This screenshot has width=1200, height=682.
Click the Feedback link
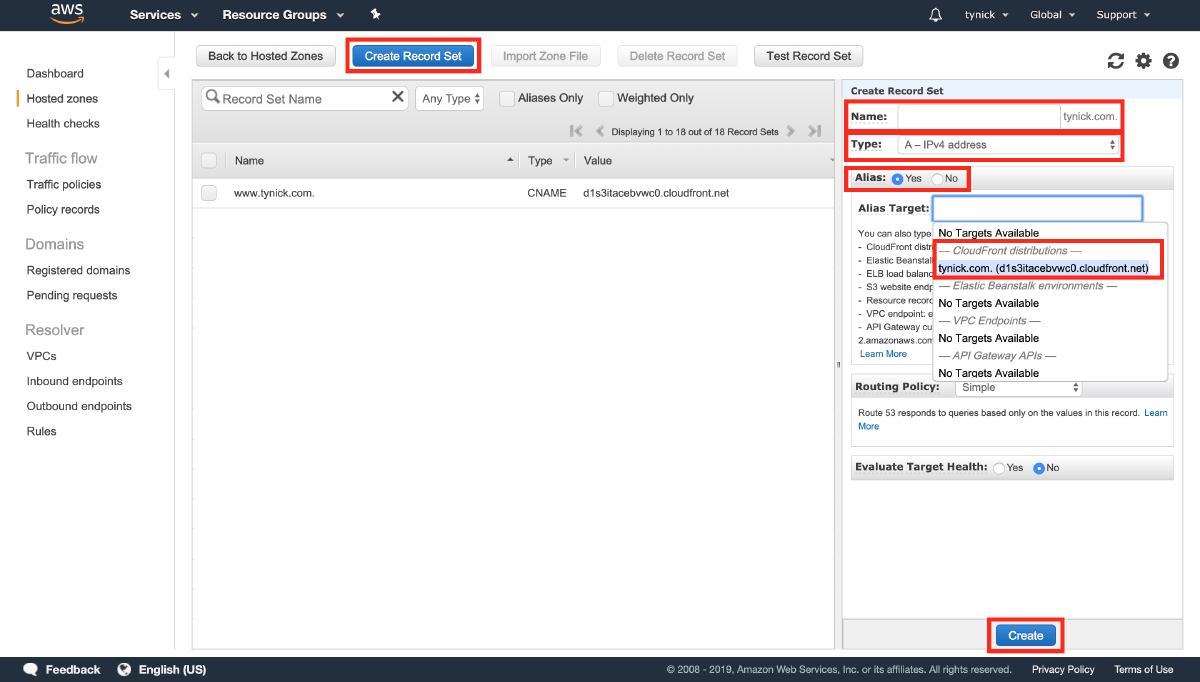pyautogui.click(x=73, y=669)
